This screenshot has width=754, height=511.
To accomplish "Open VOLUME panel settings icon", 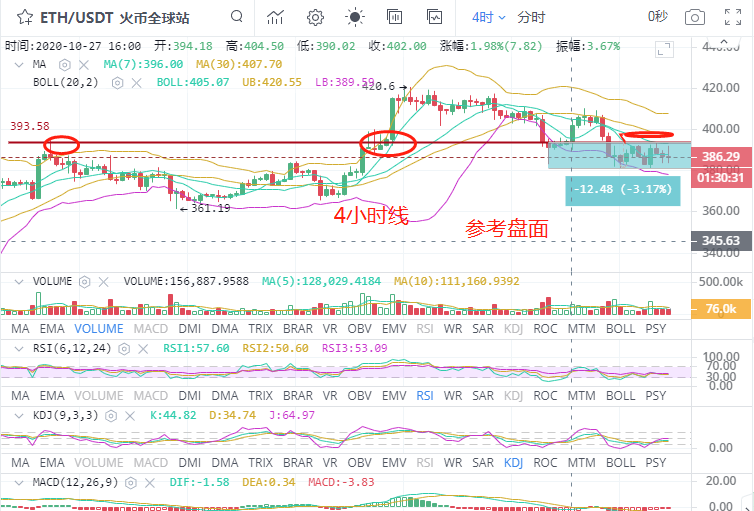I will (84, 282).
